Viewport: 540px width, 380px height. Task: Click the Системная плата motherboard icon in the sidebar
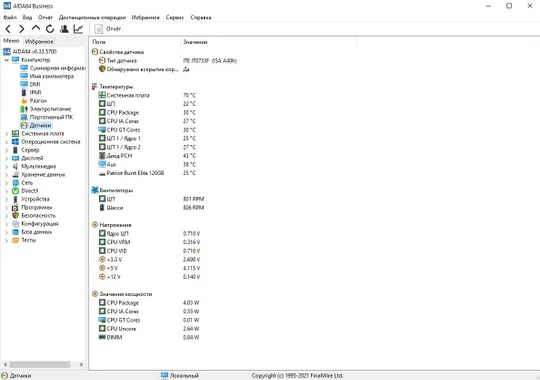(x=15, y=133)
